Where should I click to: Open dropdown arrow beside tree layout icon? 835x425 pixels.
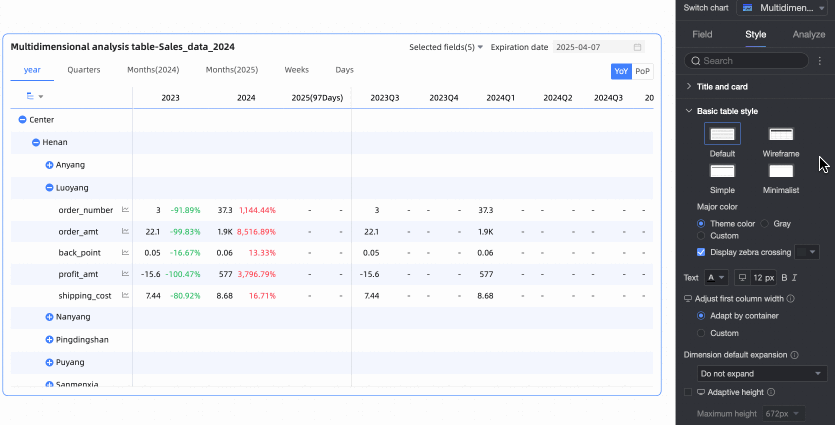tap(40, 97)
